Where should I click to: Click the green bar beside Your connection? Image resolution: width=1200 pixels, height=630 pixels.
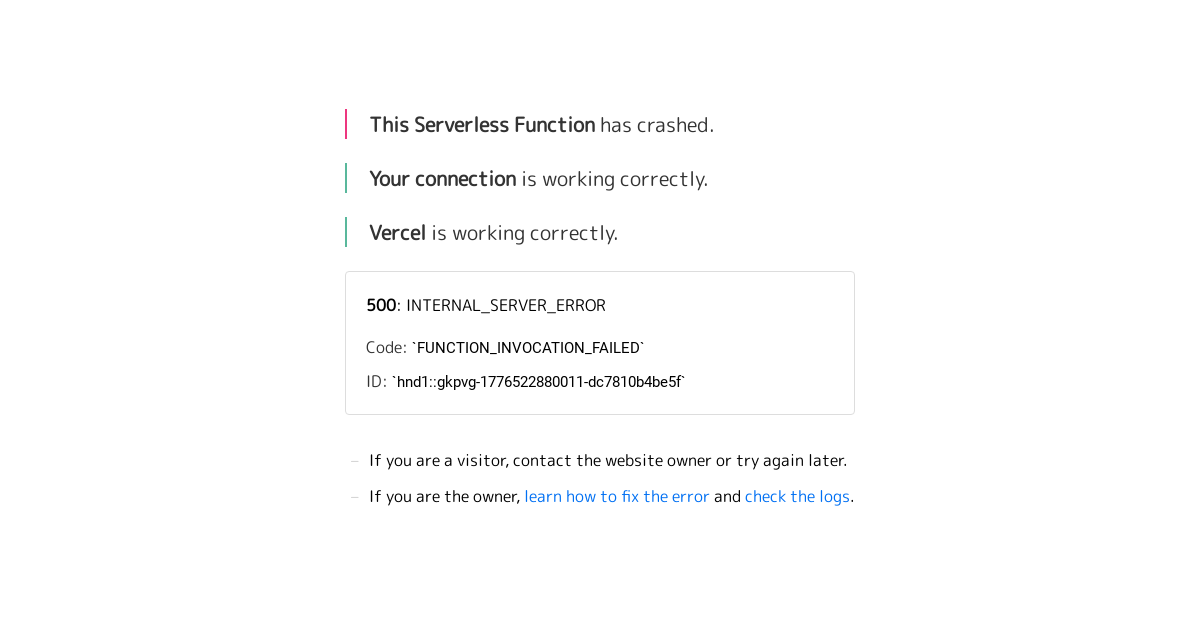click(346, 178)
